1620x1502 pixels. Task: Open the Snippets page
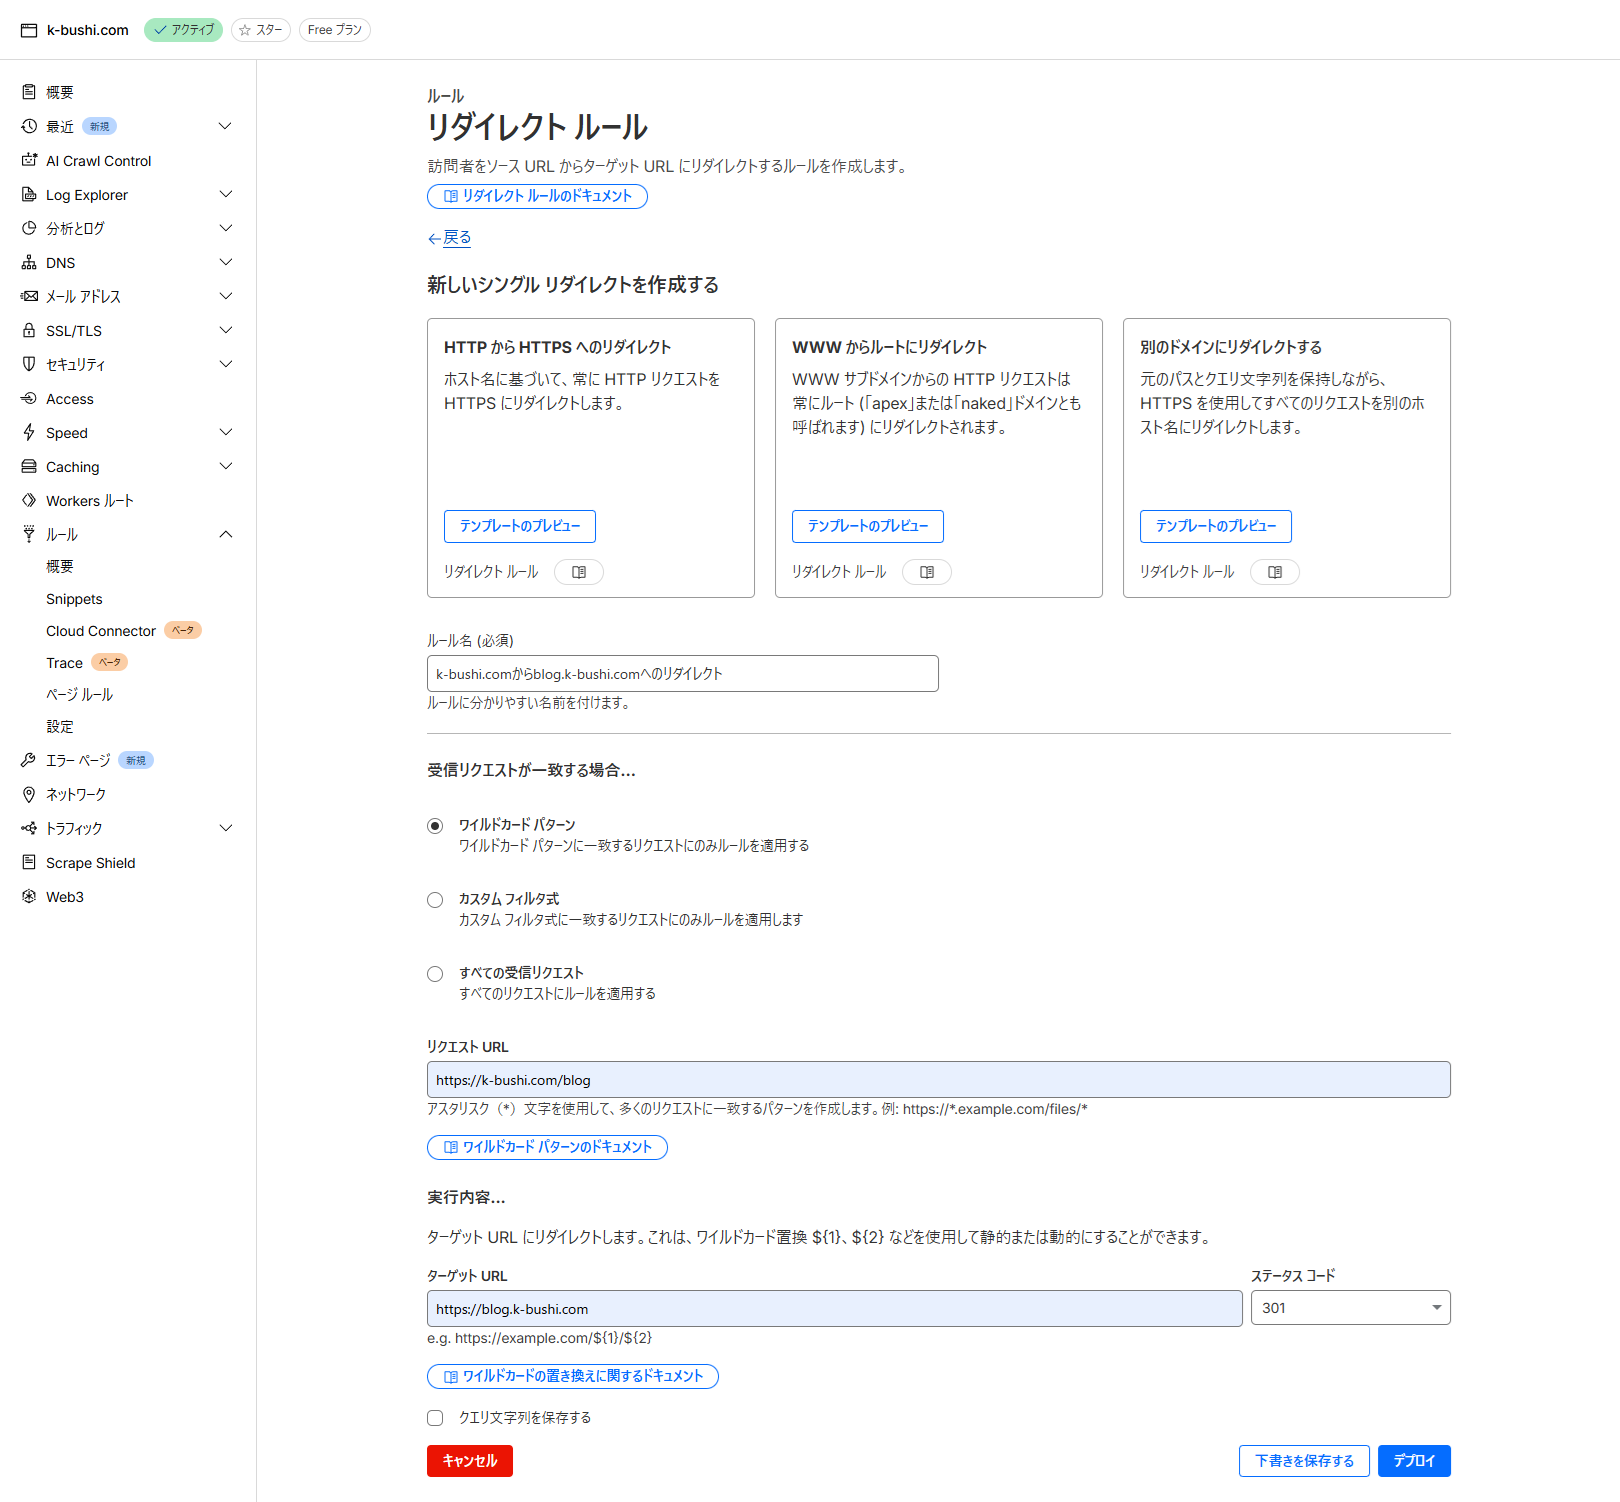tap(74, 598)
